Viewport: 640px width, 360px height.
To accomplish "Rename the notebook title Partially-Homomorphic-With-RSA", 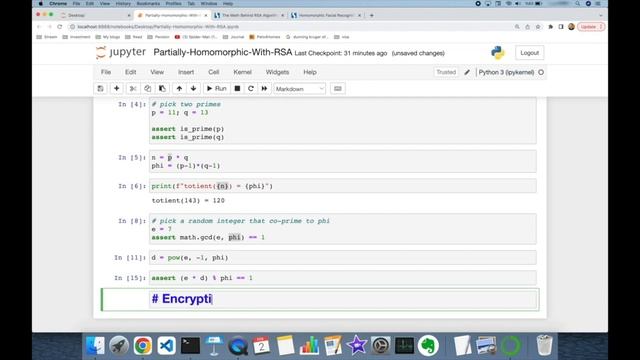I will [x=222, y=52].
